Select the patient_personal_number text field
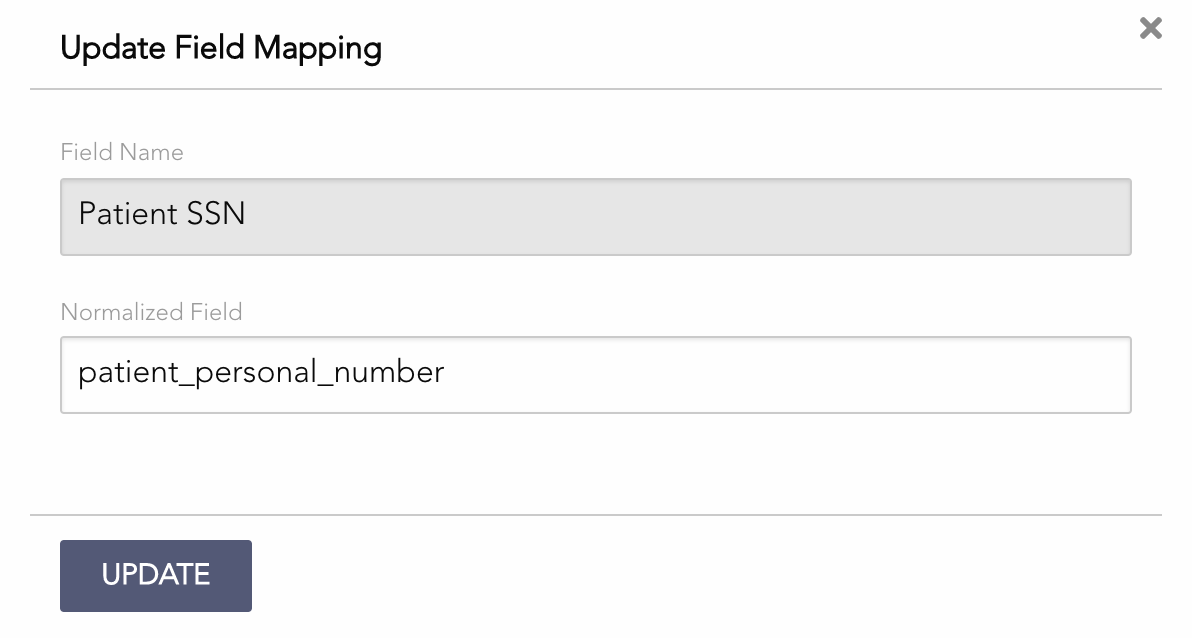 (x=595, y=375)
